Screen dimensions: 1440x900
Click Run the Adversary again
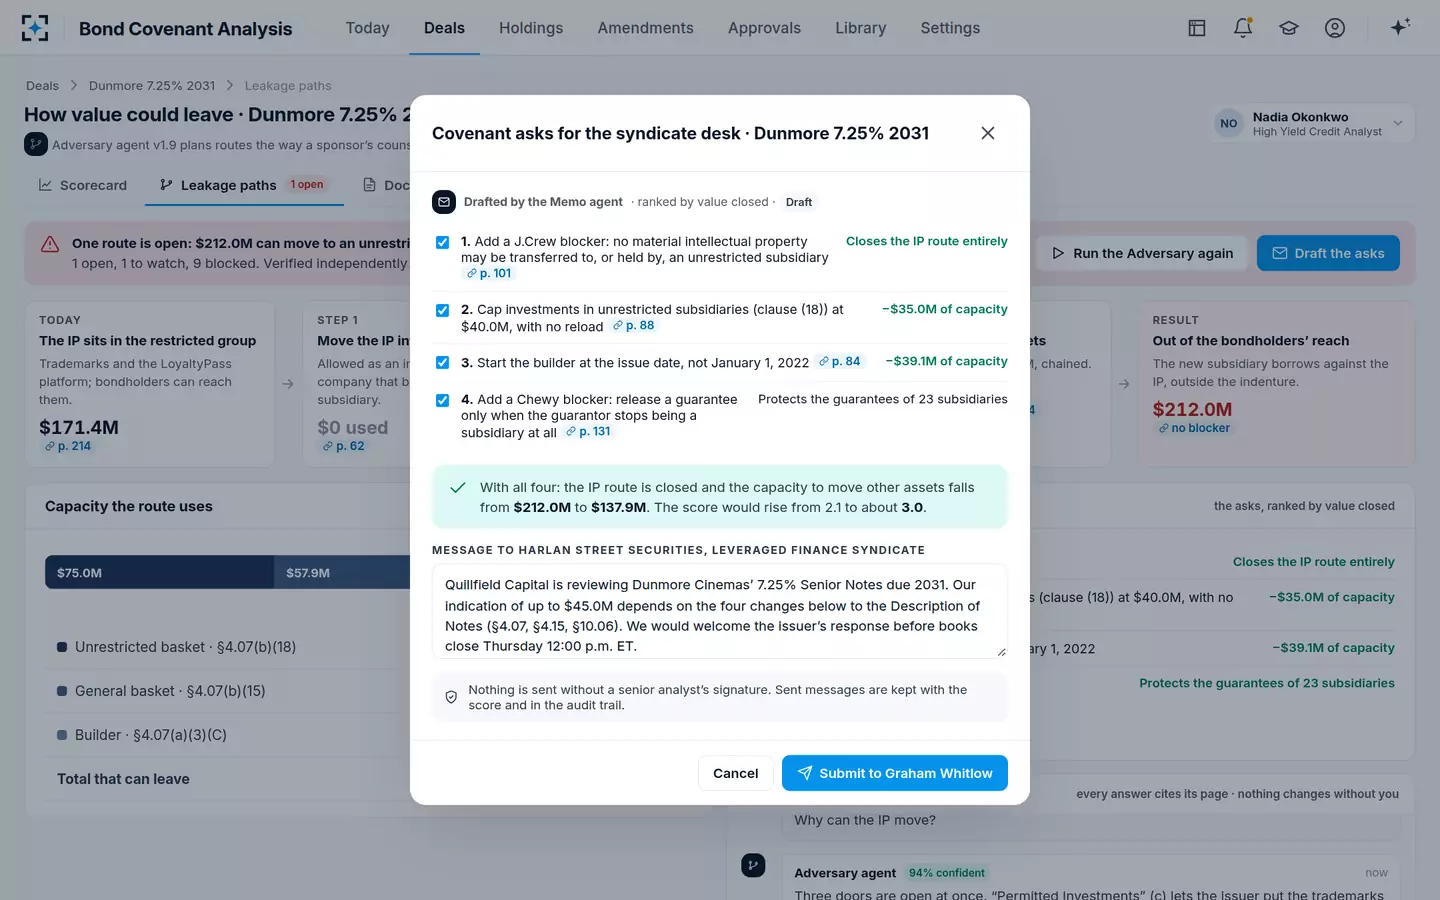(1142, 253)
